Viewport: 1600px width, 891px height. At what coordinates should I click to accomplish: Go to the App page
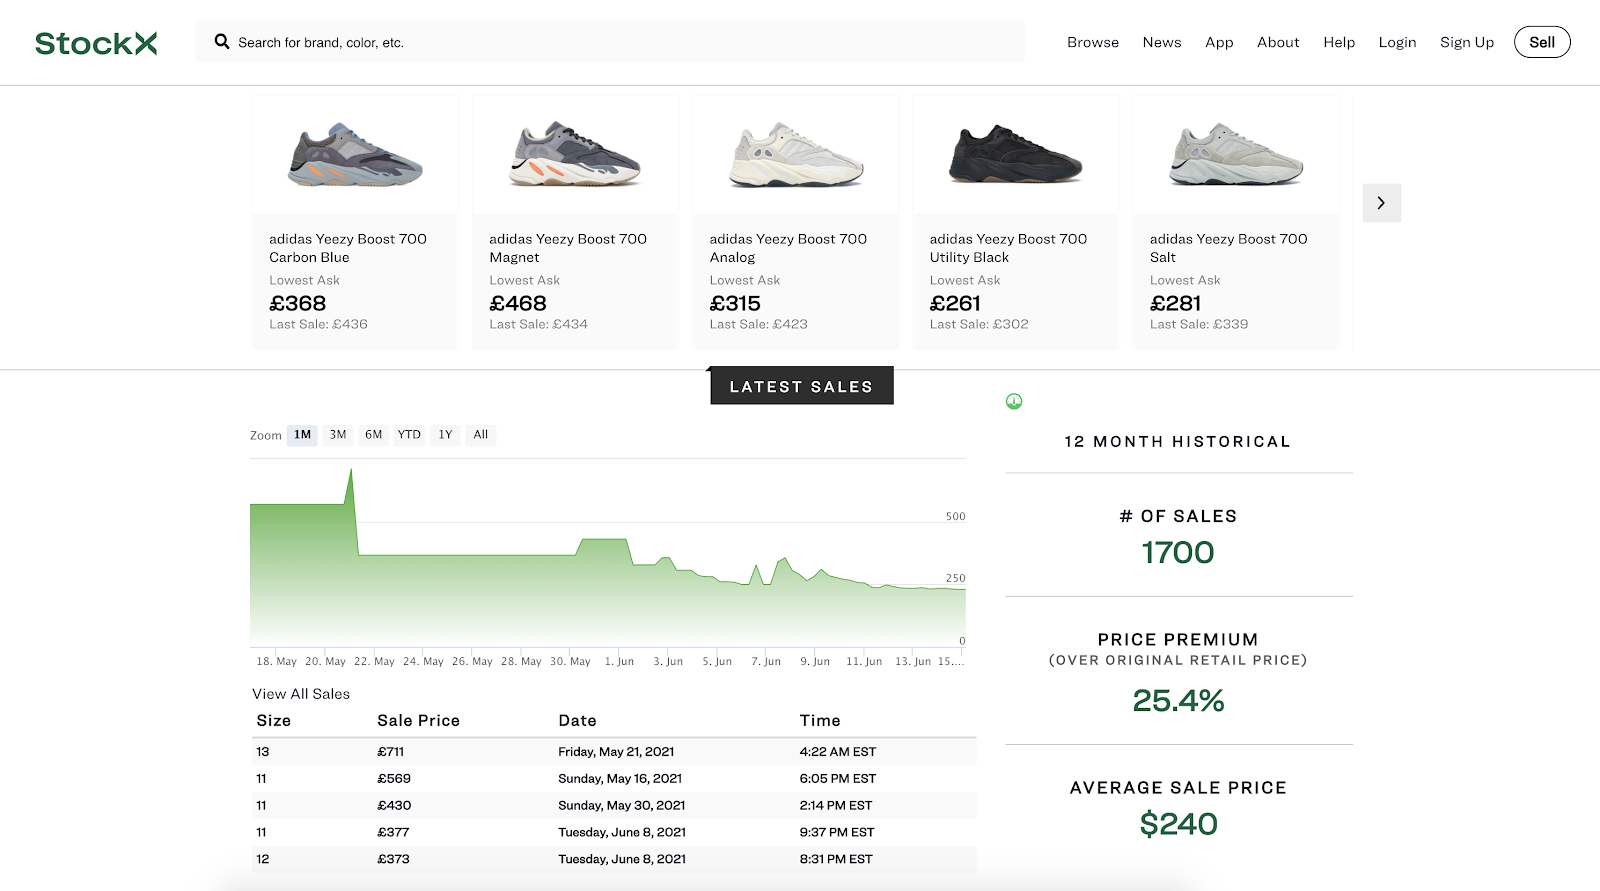point(1219,42)
